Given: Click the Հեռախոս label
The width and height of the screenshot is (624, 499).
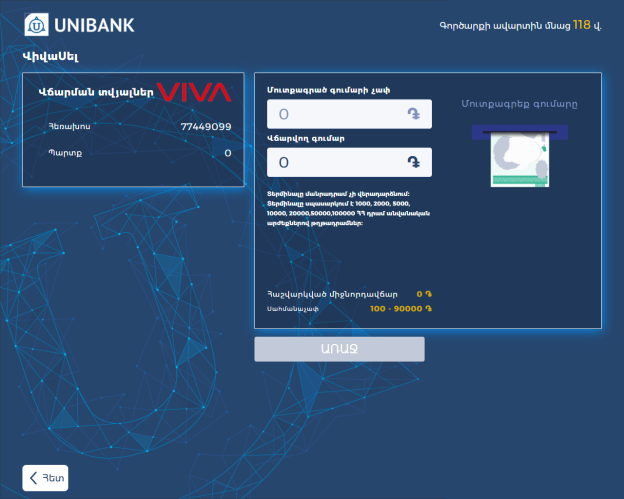Looking at the screenshot, I should 69,126.
